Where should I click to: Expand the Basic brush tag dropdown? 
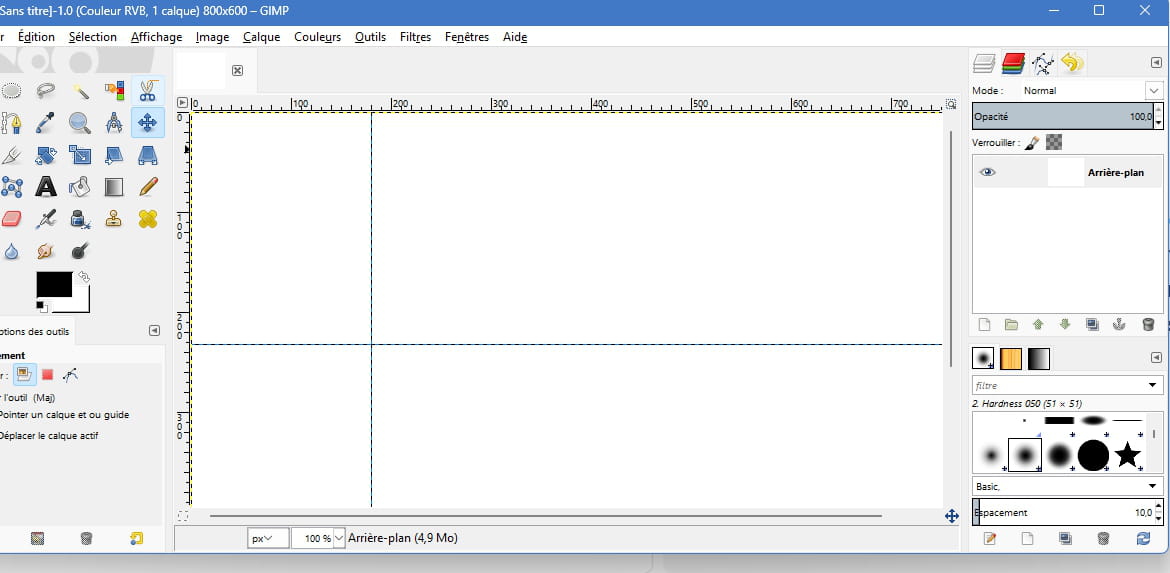point(1153,486)
